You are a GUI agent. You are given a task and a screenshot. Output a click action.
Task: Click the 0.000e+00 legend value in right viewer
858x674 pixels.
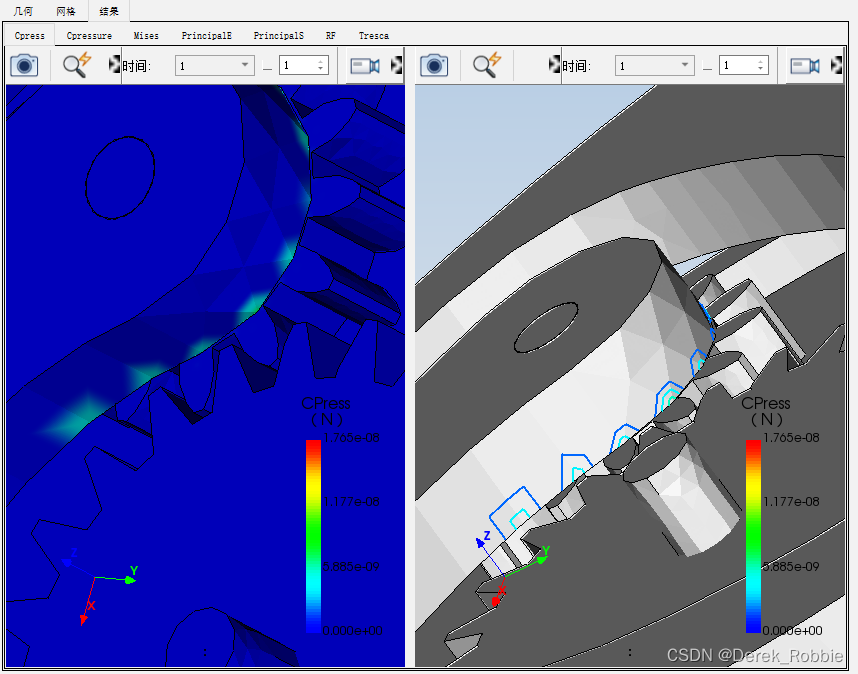click(792, 631)
